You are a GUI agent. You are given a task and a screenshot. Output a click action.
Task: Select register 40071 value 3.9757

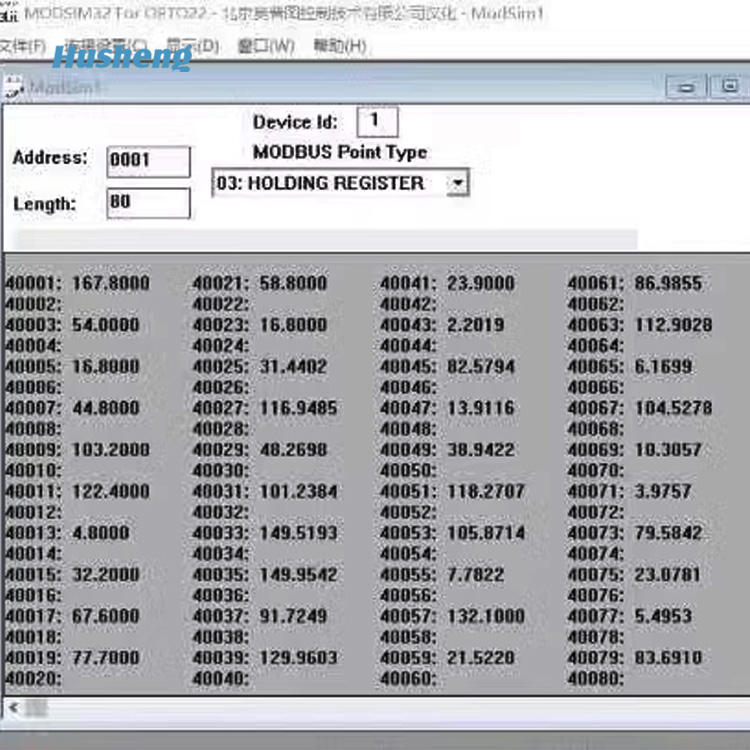click(663, 491)
